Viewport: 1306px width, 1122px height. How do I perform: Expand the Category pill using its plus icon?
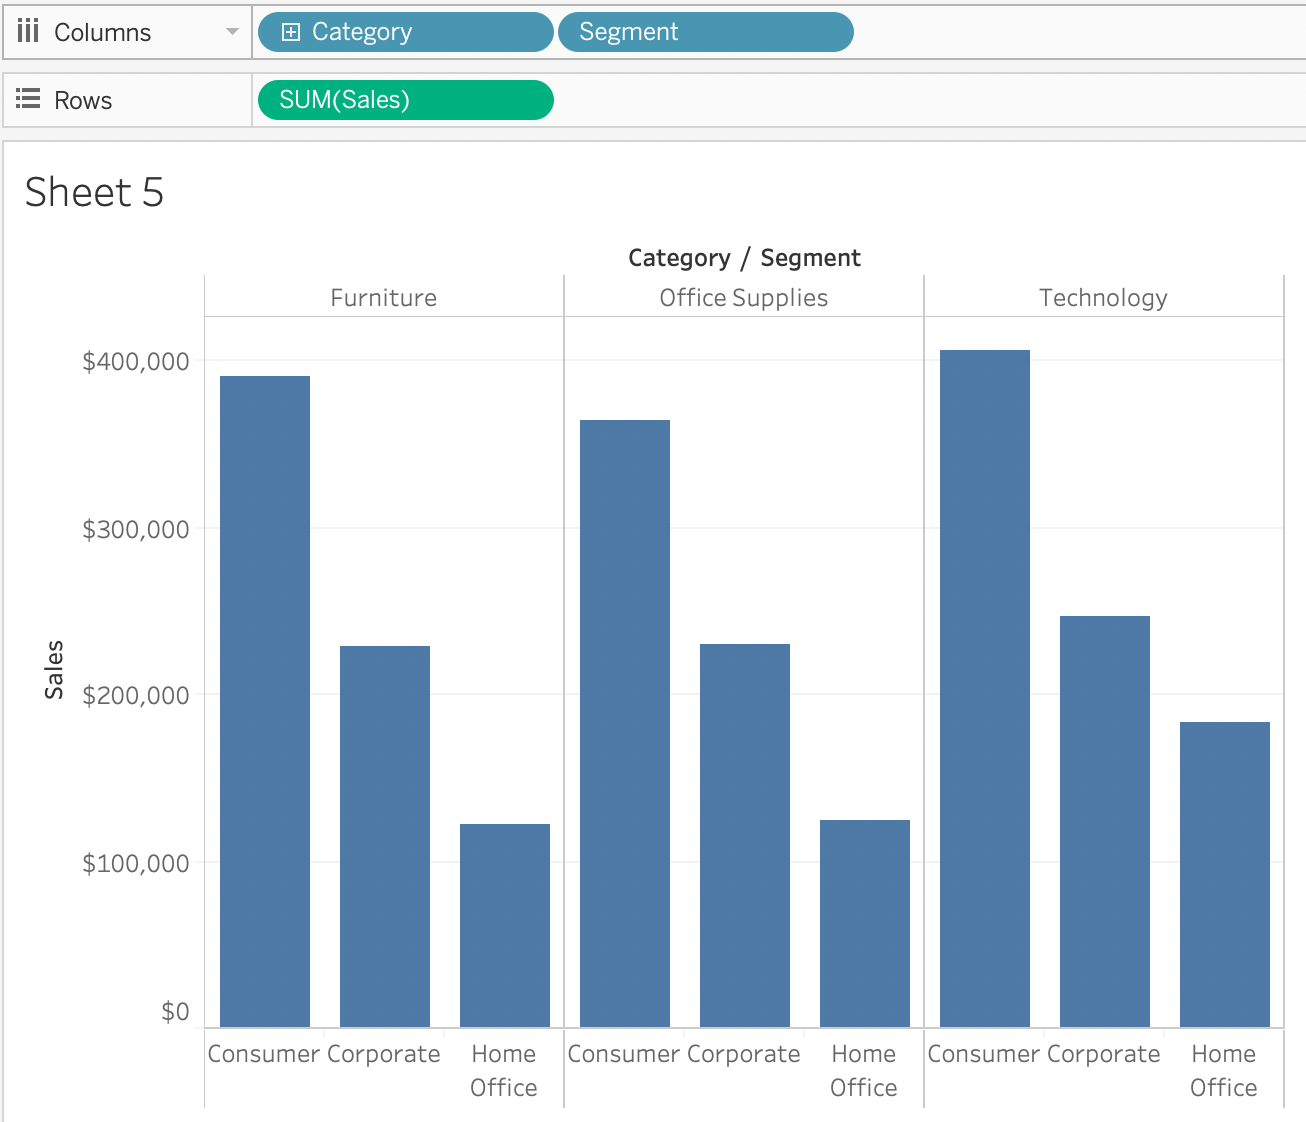291,32
